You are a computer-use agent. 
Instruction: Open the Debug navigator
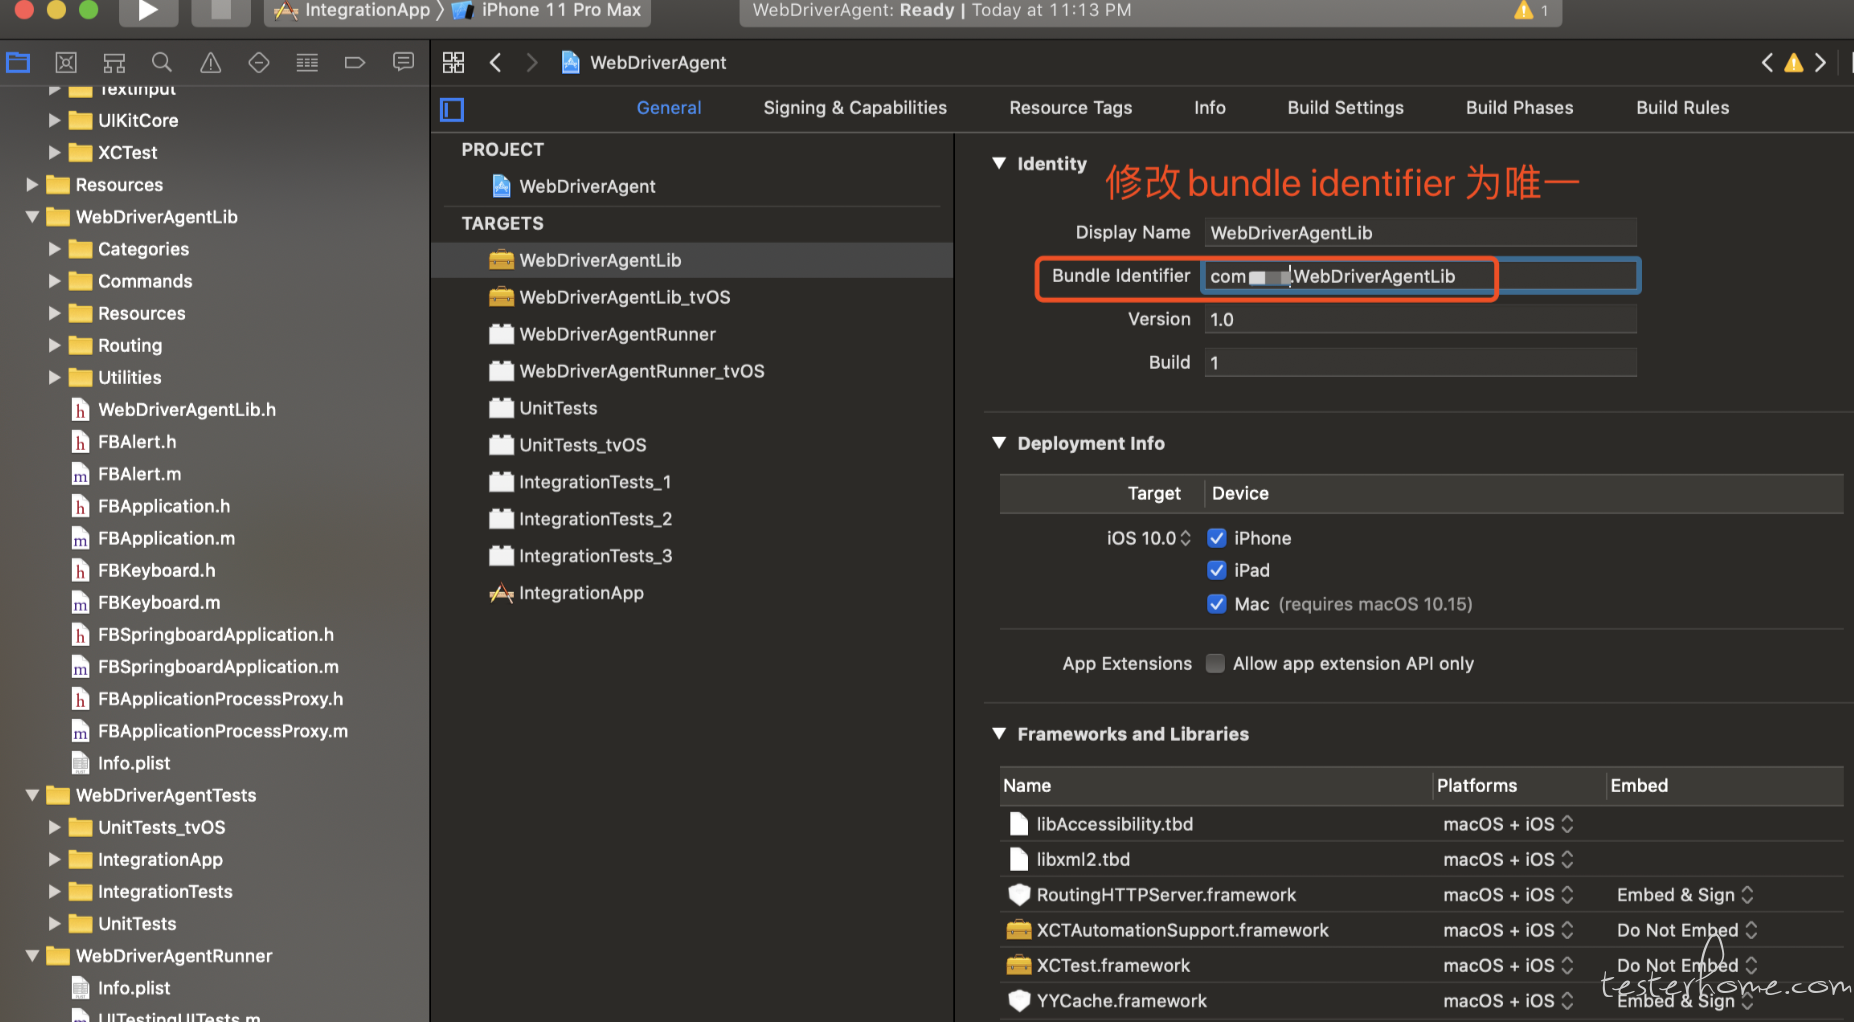(x=307, y=63)
